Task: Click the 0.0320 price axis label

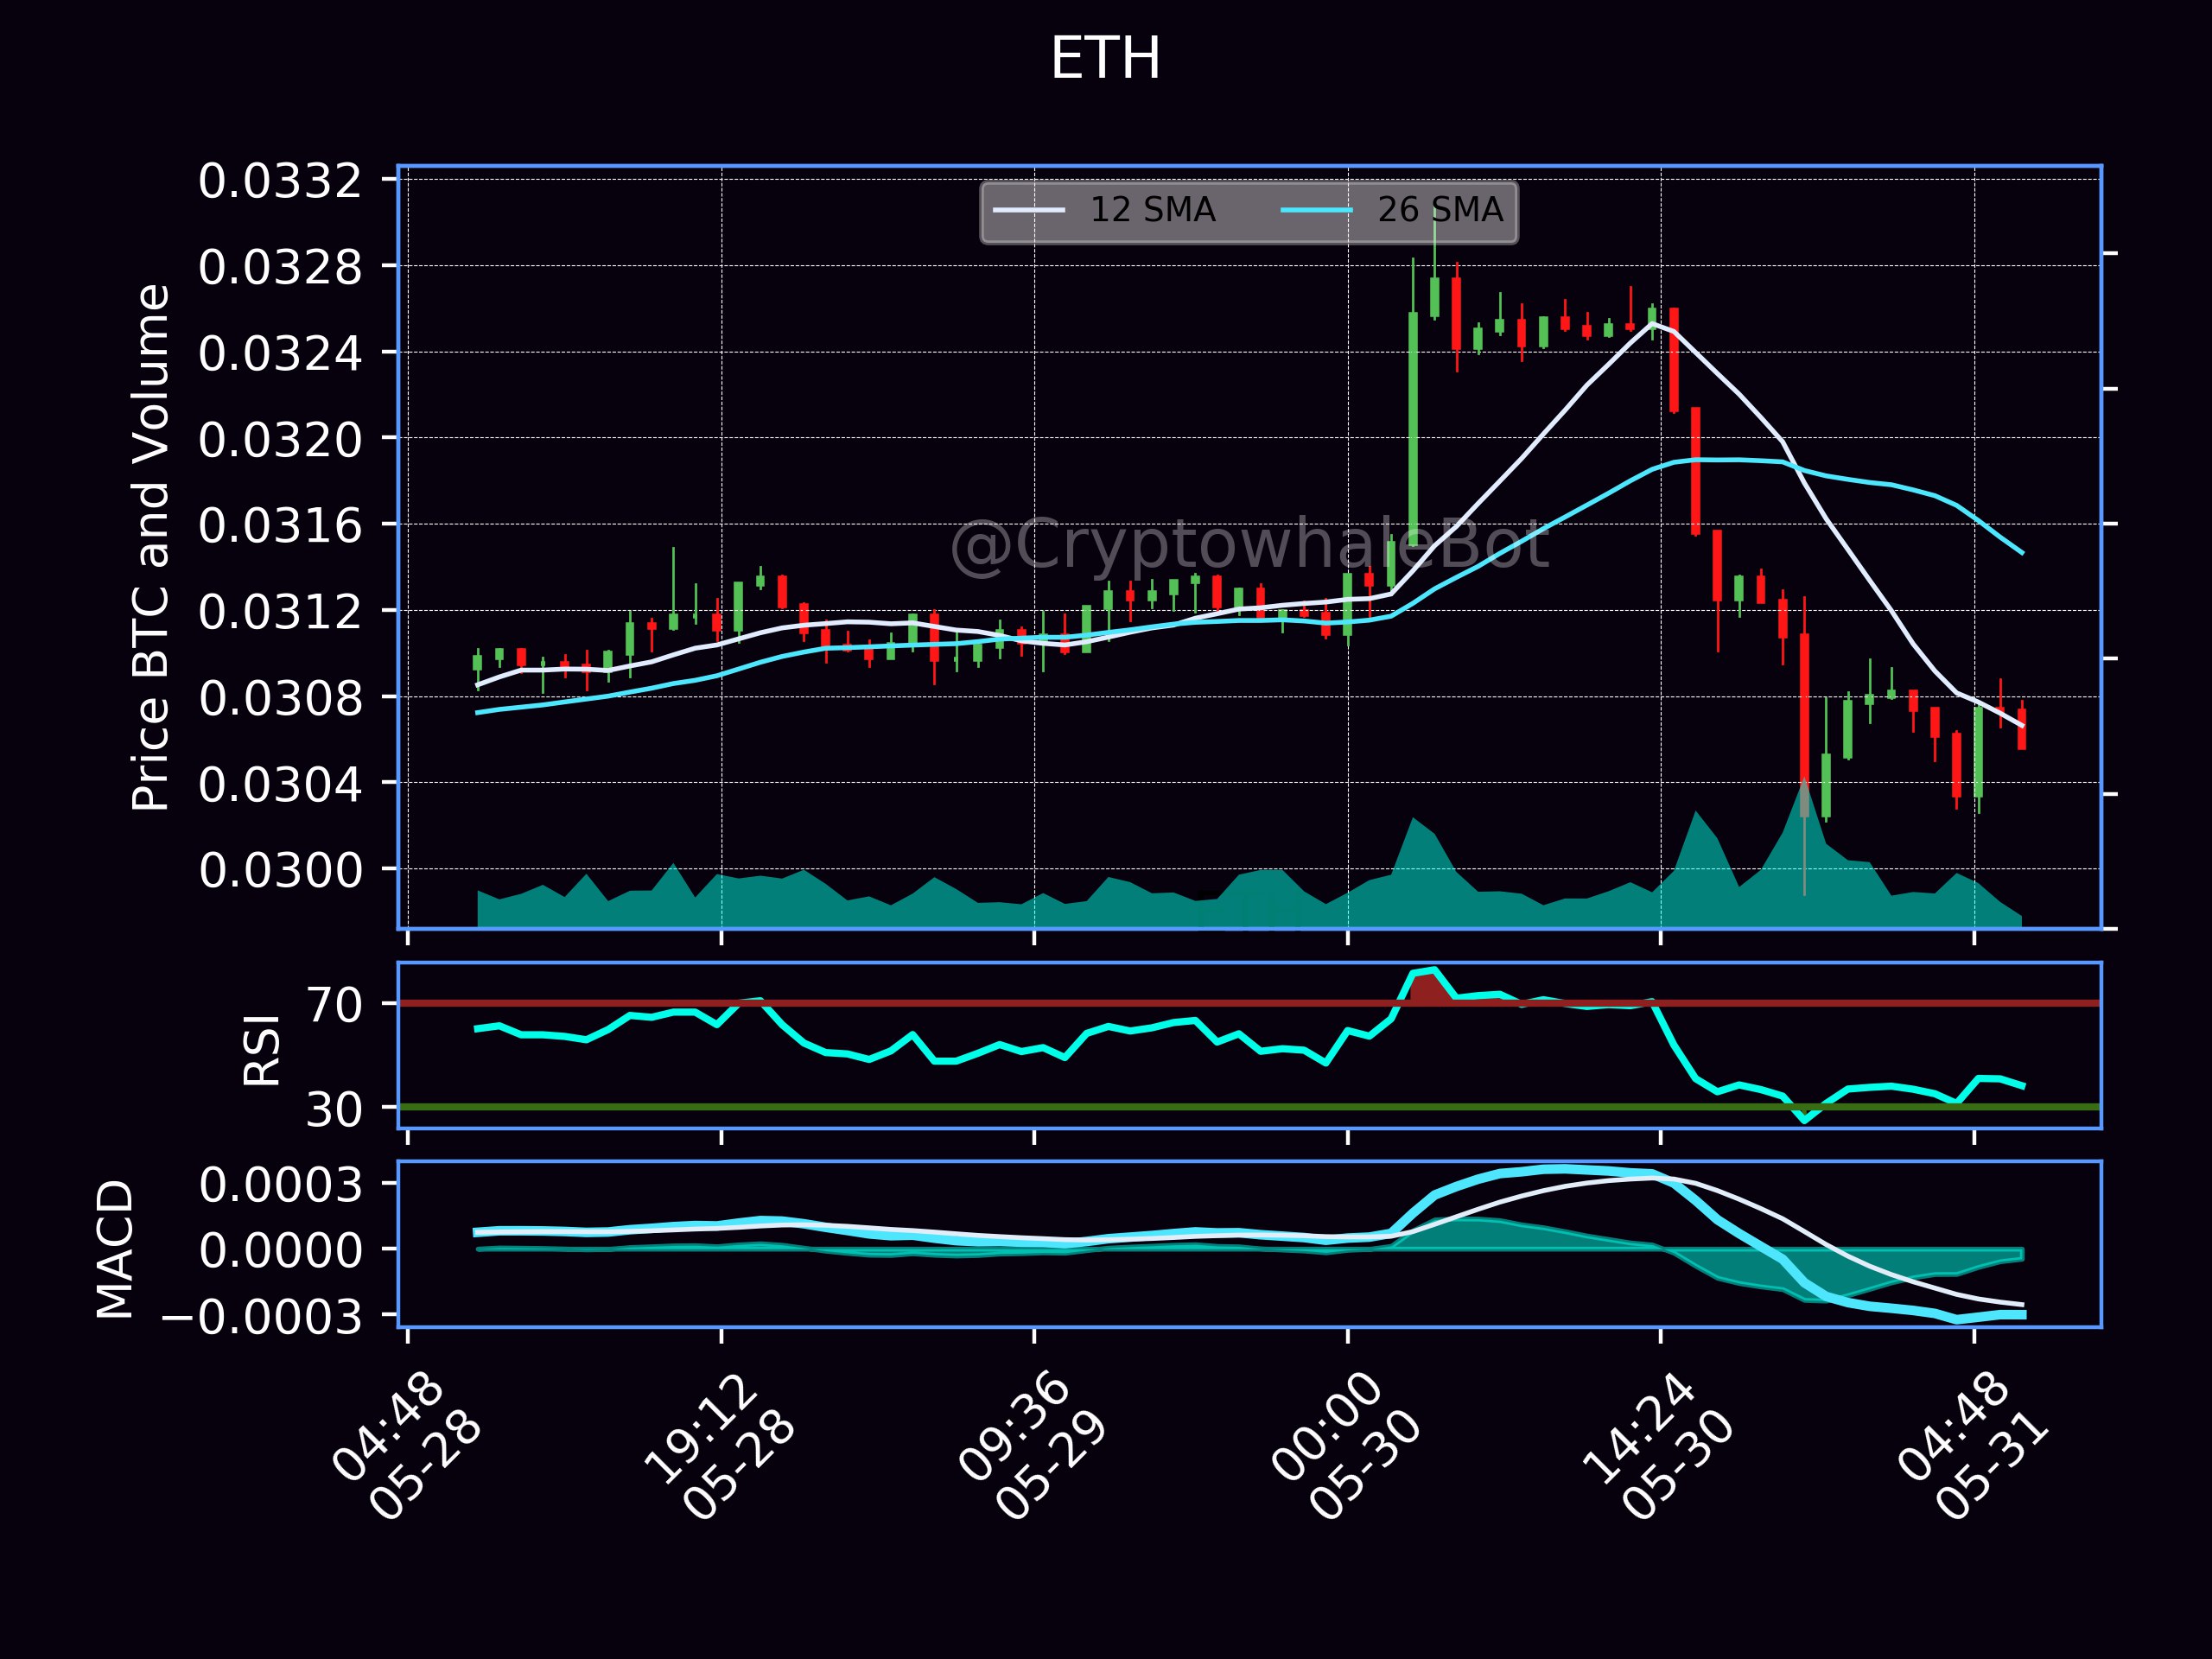Action: coord(280,440)
